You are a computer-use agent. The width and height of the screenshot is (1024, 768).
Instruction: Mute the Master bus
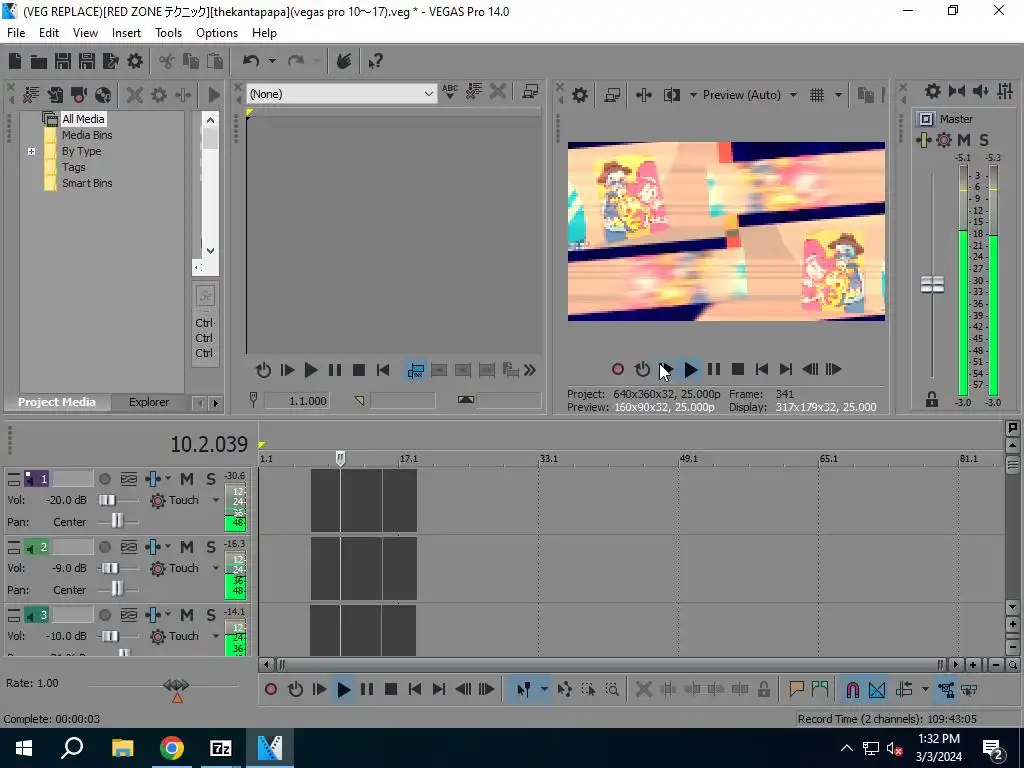point(964,139)
